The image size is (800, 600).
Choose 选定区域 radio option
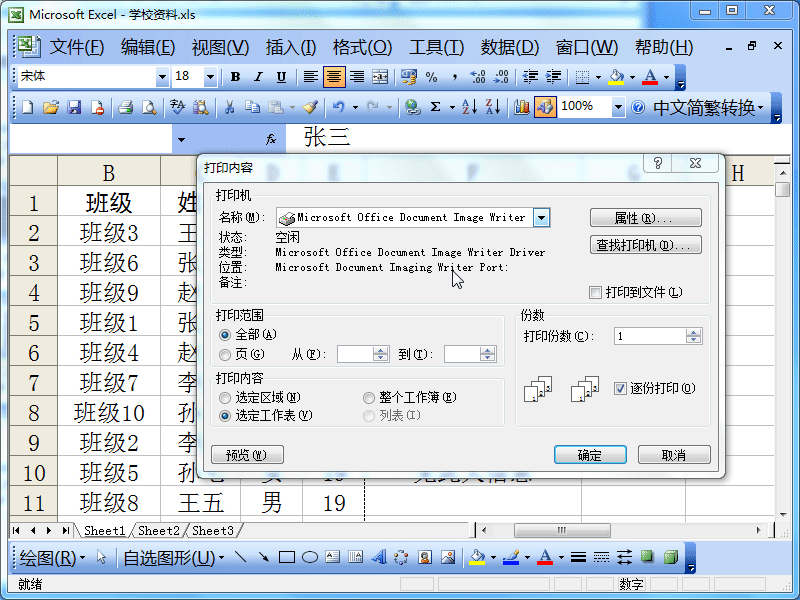pos(224,397)
